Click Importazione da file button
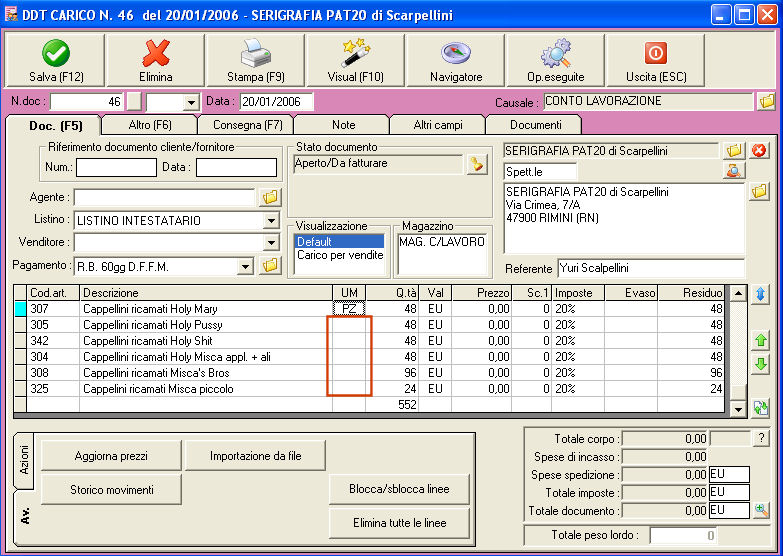The width and height of the screenshot is (783, 556). tap(255, 456)
